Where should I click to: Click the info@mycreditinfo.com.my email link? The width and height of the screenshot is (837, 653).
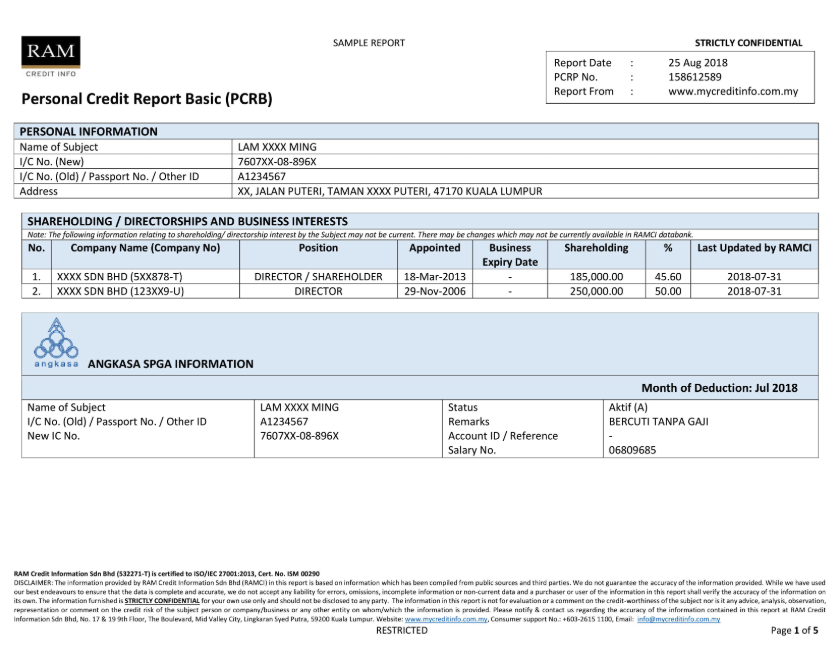(678, 620)
